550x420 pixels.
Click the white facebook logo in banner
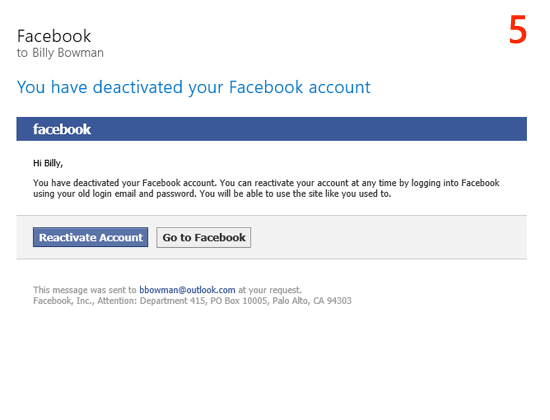click(62, 129)
